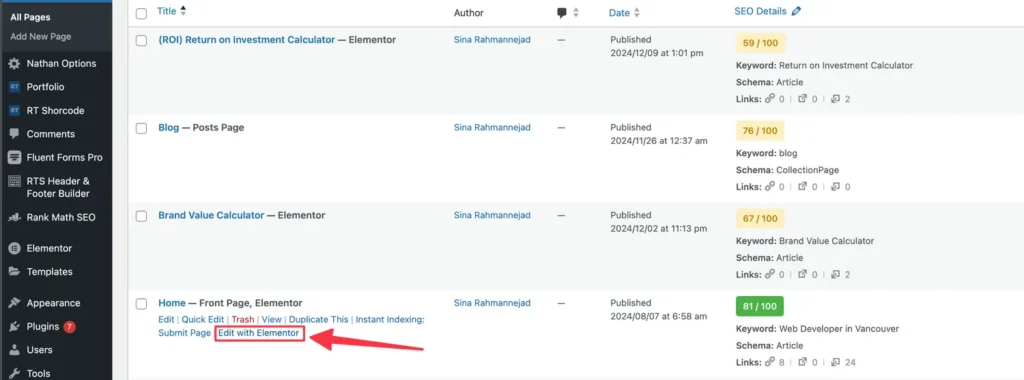Click 'Keyword: Web Developer in Vancouver' text
This screenshot has height=380, width=1024.
coord(817,328)
